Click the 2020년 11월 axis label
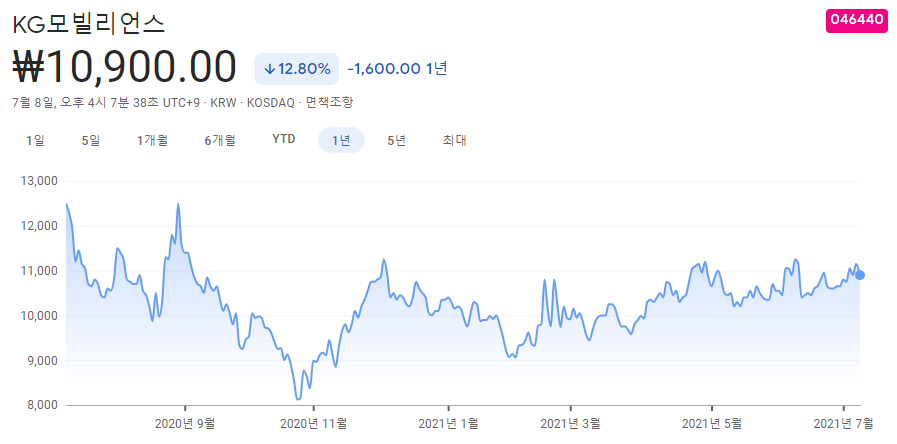Image resolution: width=897 pixels, height=444 pixels. tap(313, 424)
